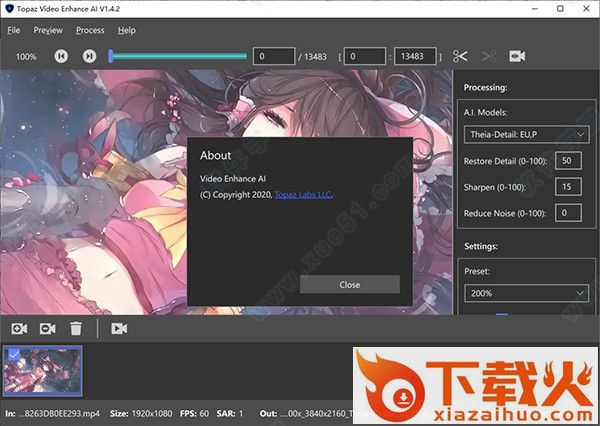600x426 pixels.
Task: Start processing with the video camera icon
Action: tap(119, 328)
